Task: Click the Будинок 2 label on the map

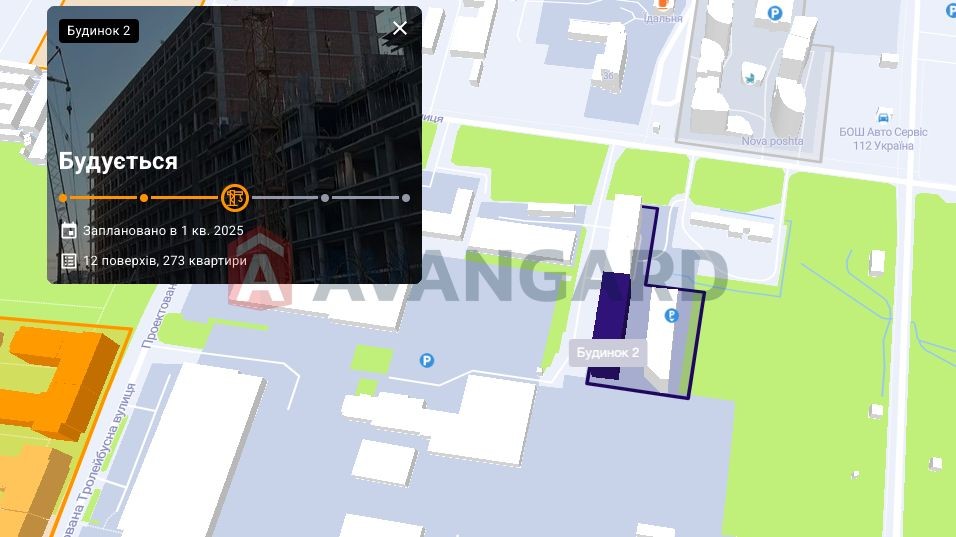Action: click(608, 353)
